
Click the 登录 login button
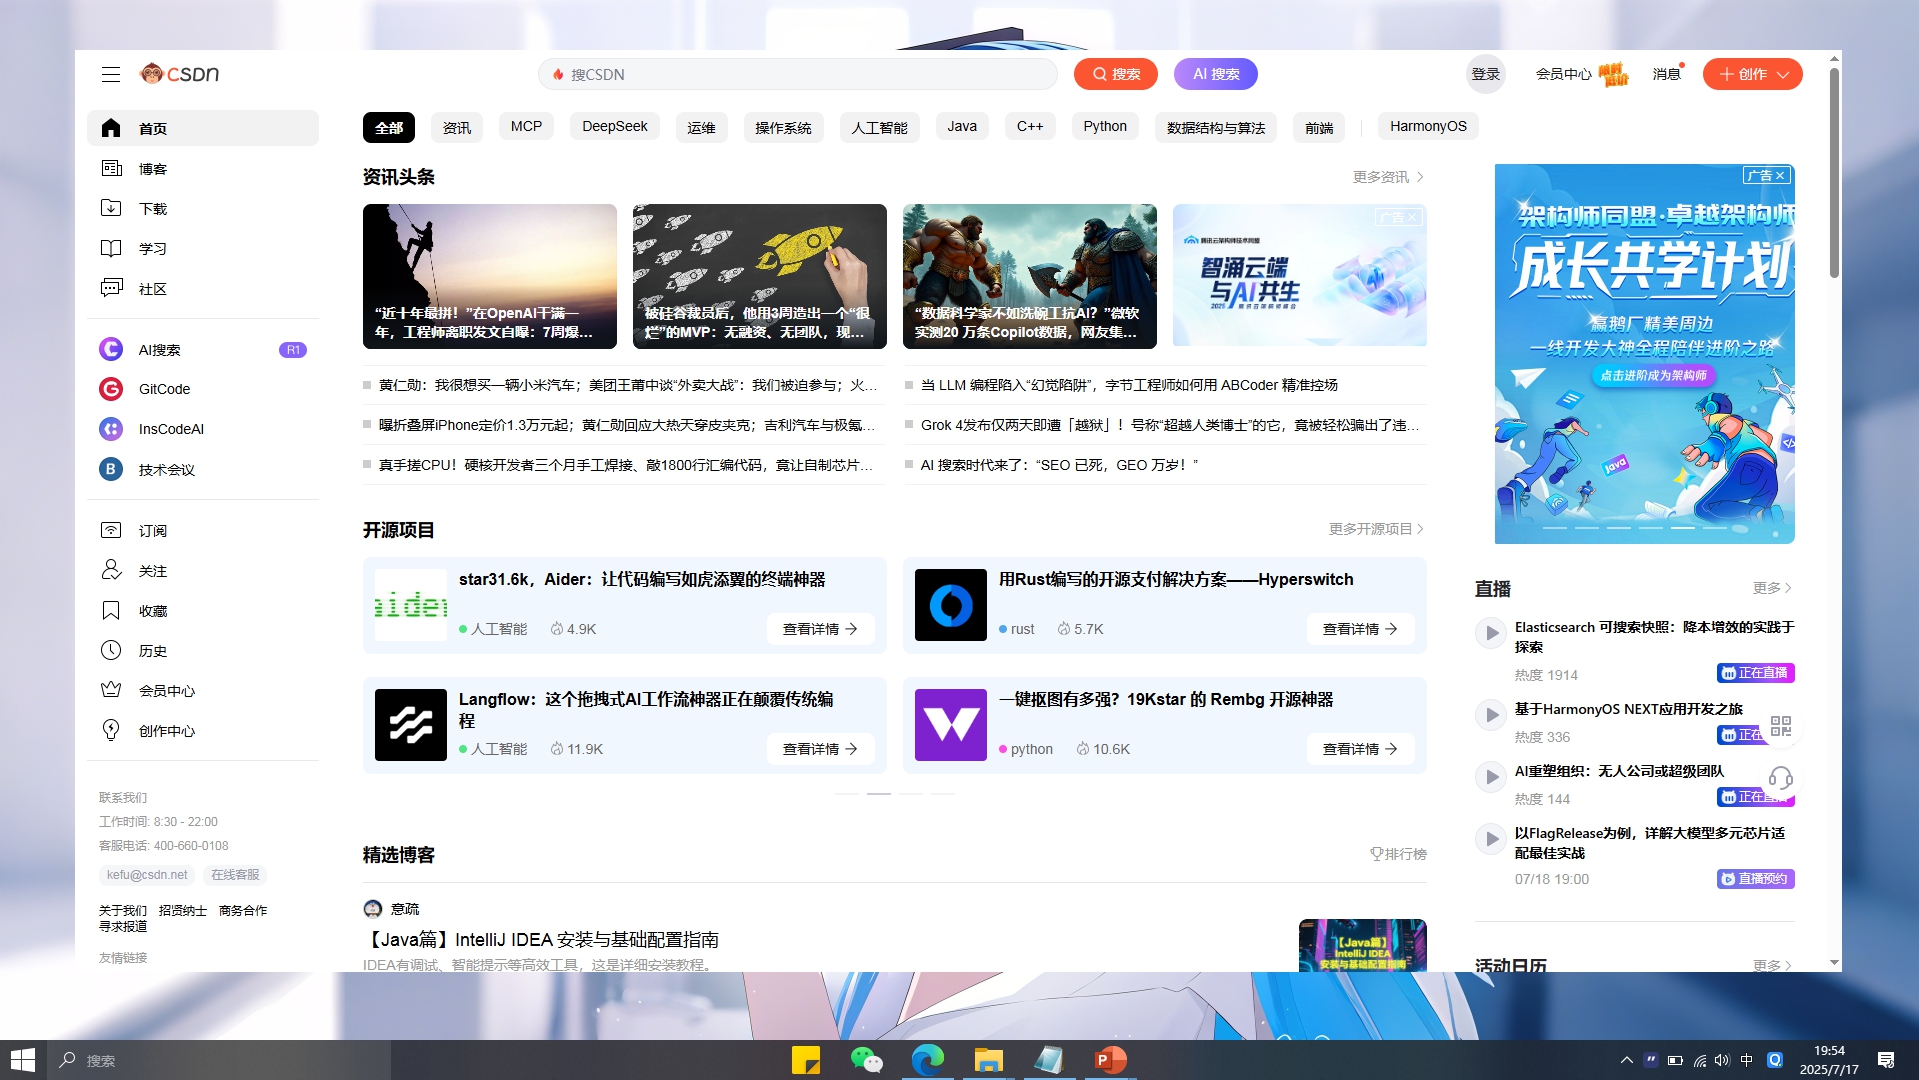click(x=1486, y=74)
